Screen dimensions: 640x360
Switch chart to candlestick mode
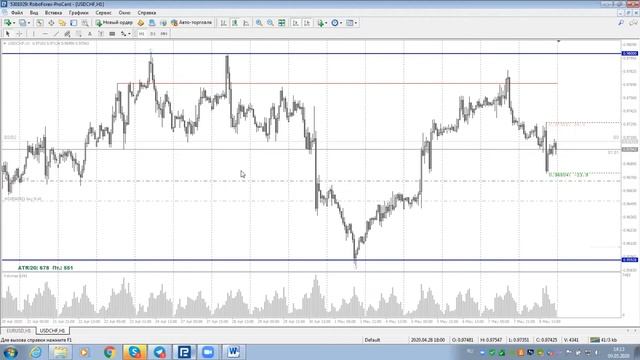click(235, 23)
